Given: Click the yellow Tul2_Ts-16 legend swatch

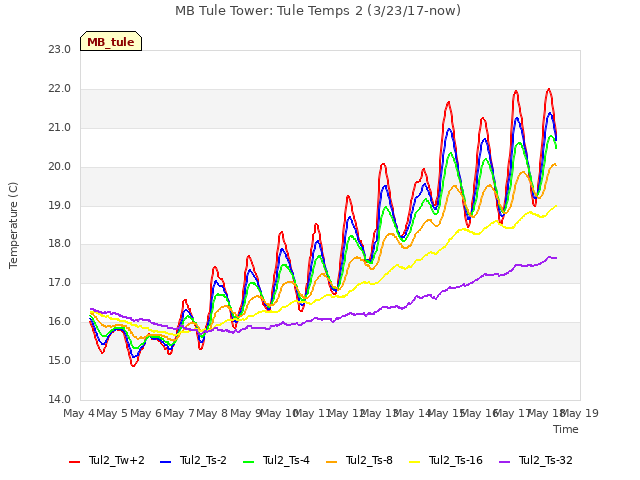Looking at the screenshot, I should coord(414,462).
